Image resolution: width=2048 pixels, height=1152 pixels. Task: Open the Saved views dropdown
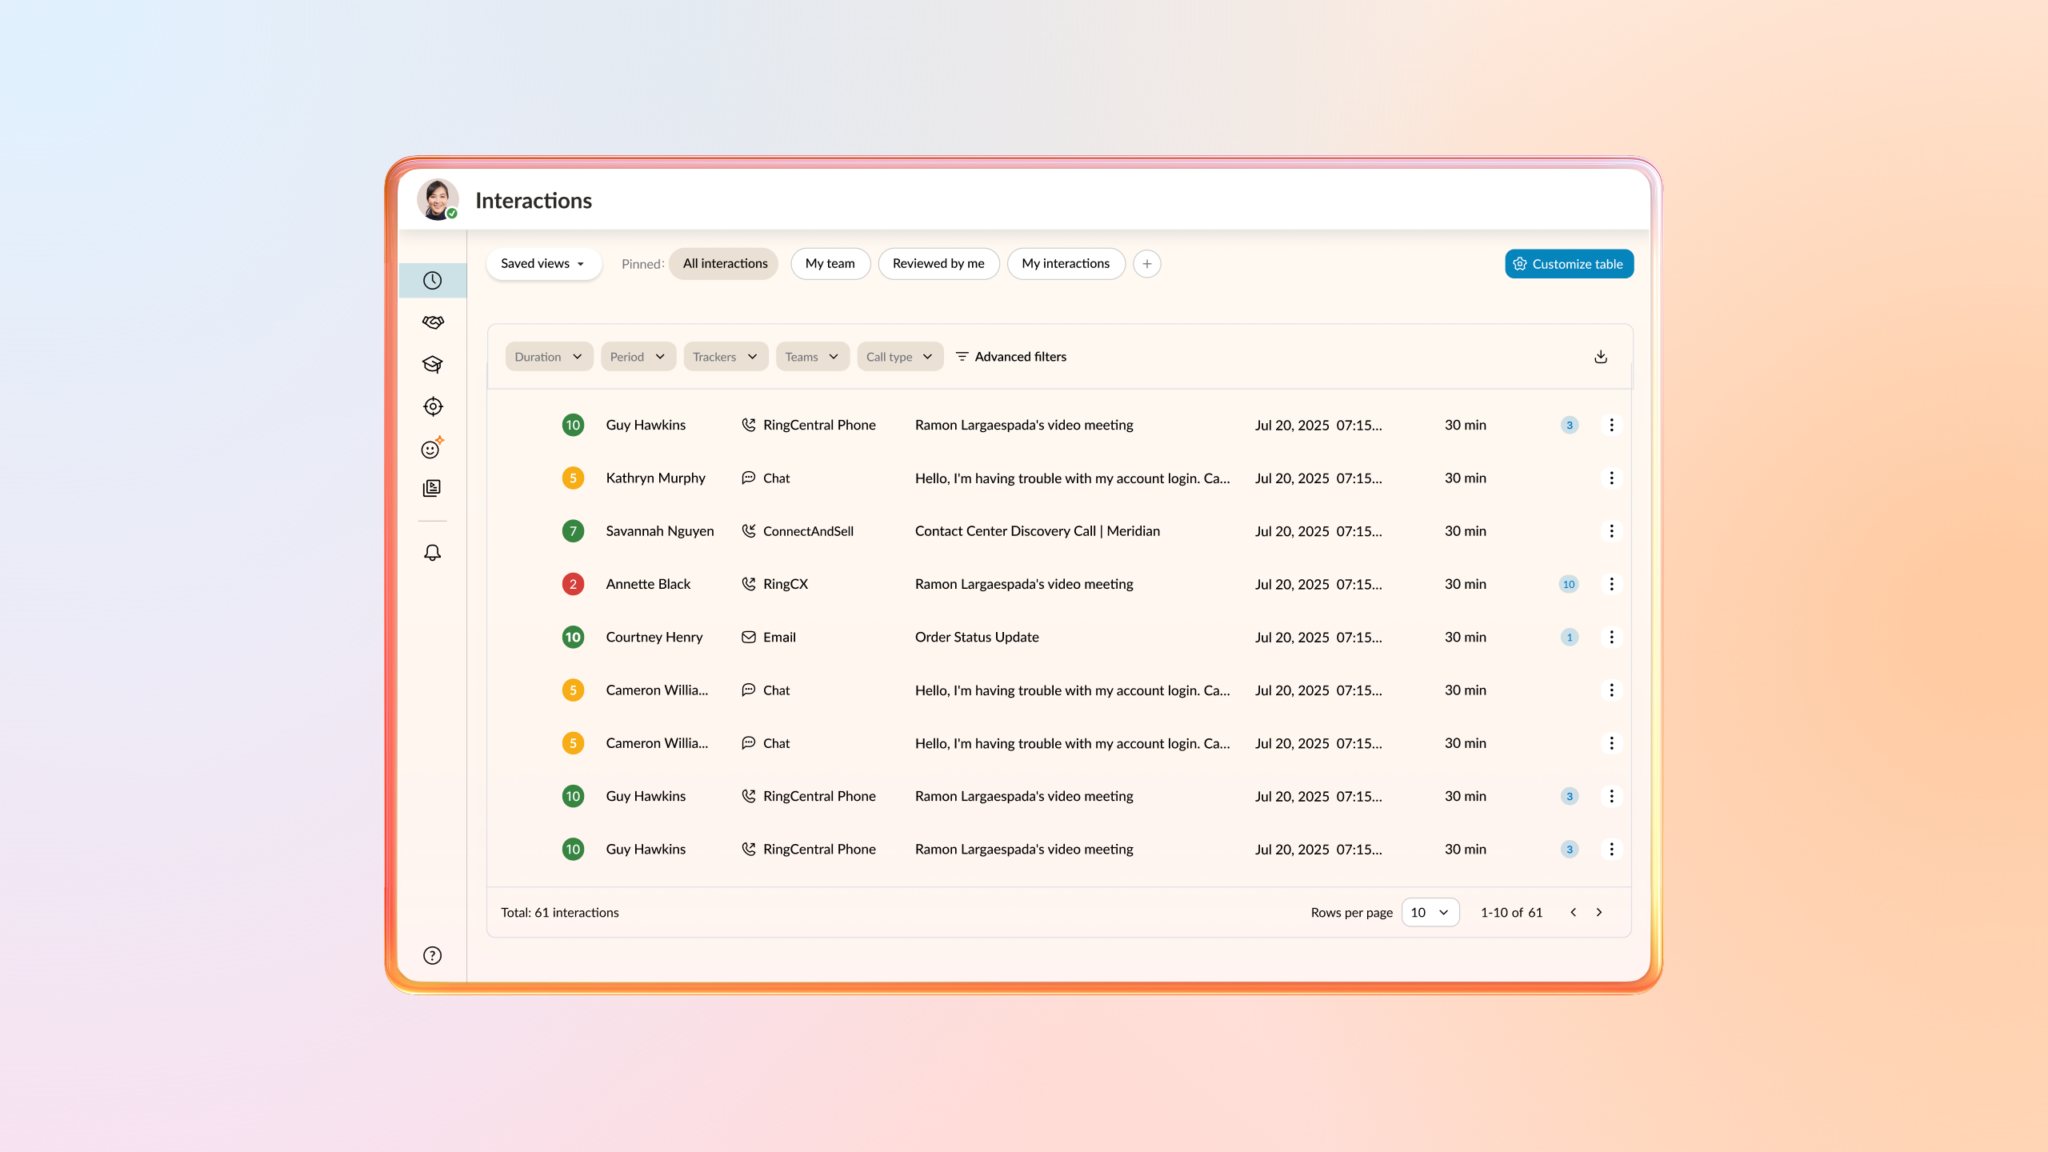543,264
